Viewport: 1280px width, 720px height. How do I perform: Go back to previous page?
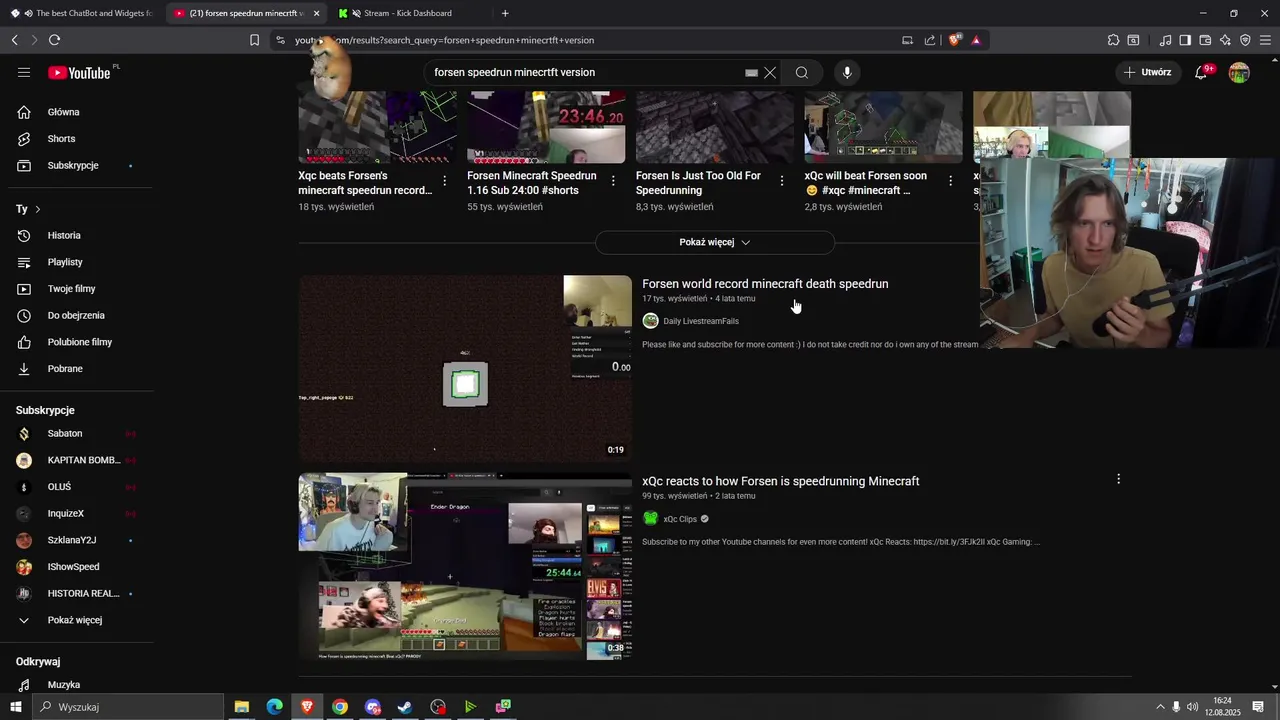[x=14, y=40]
